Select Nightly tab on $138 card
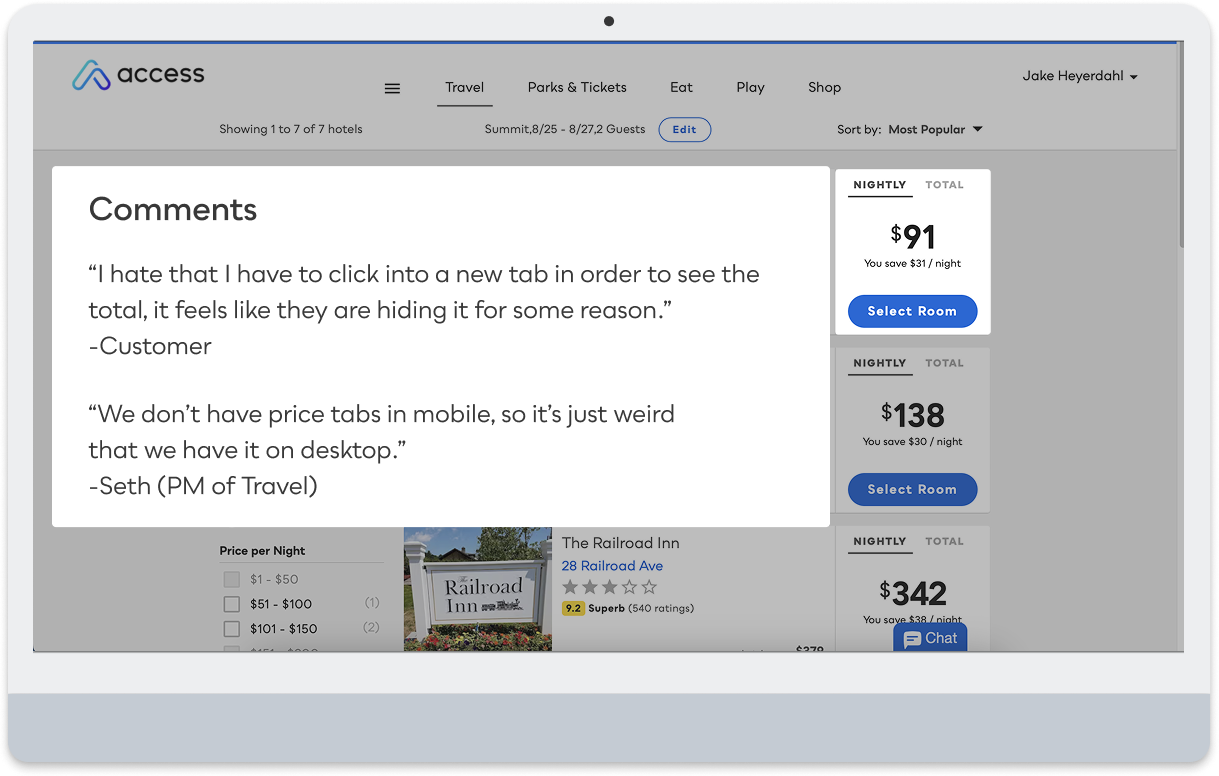 [x=880, y=363]
